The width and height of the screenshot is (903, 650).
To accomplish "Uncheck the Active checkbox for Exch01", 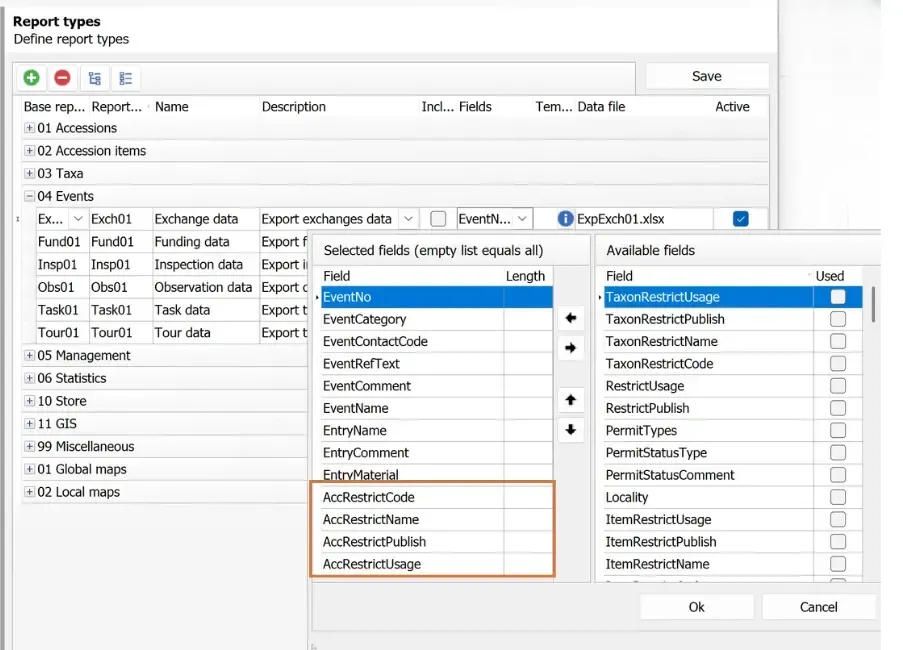I will [x=741, y=219].
